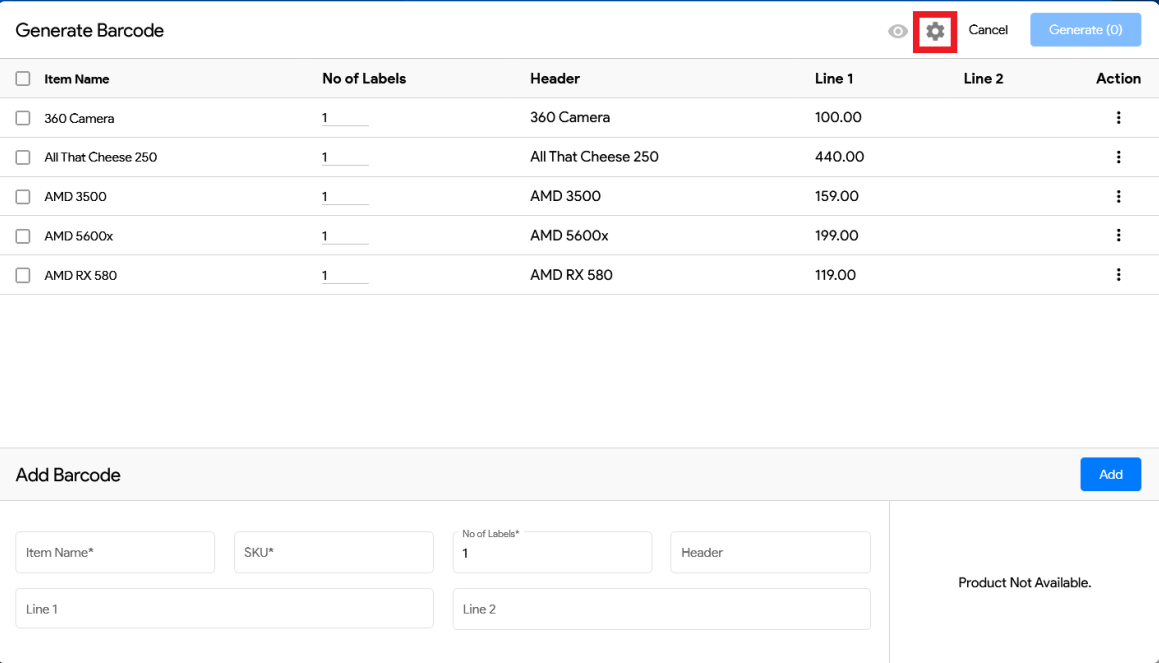
Task: Open action menu for All That Cheese 250
Action: 1118,157
